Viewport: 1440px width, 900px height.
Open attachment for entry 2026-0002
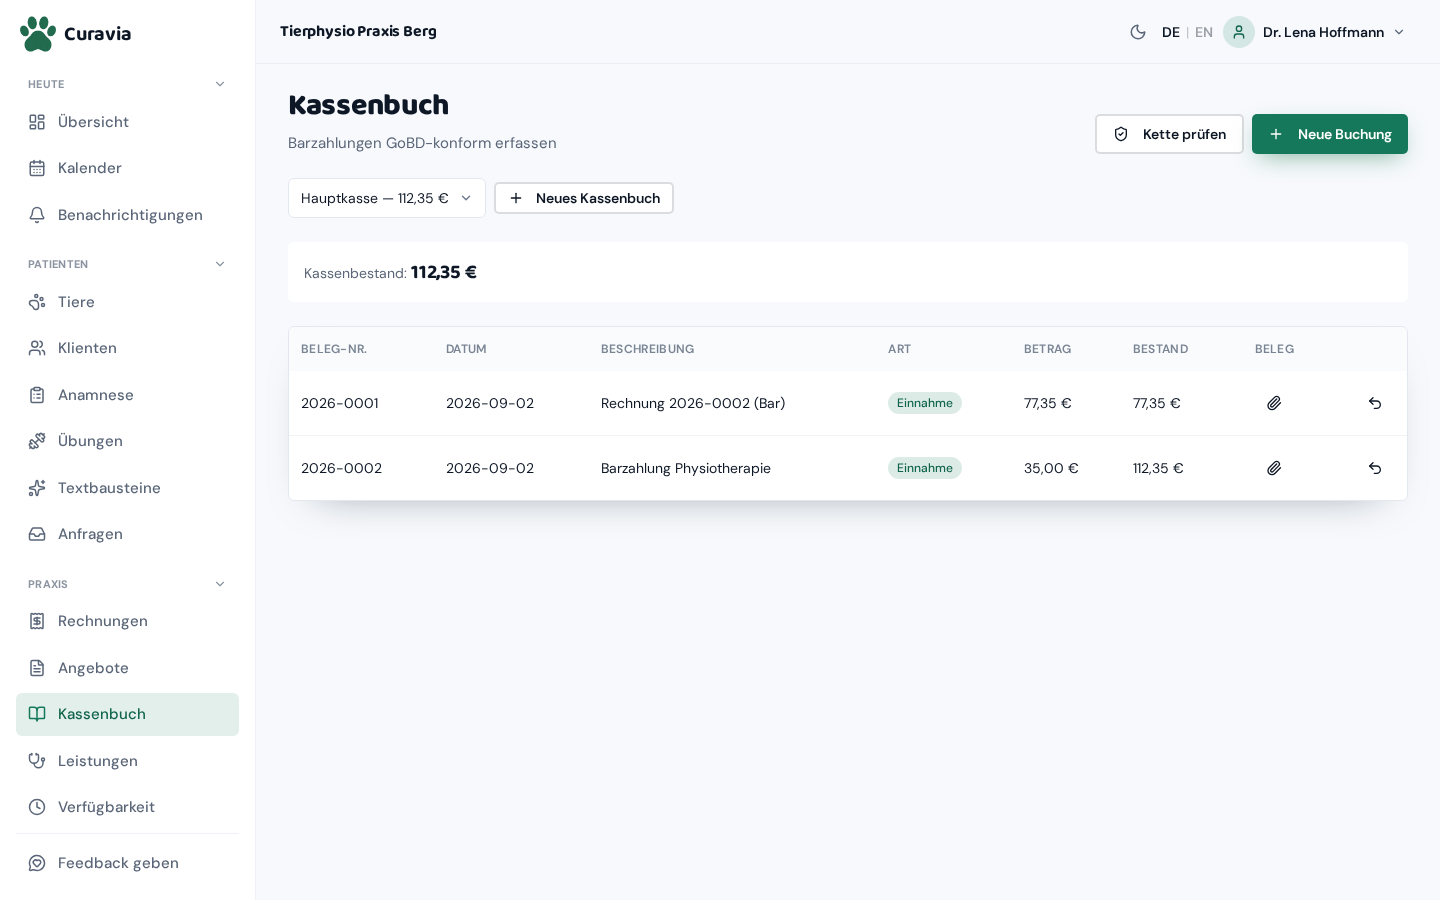(x=1274, y=468)
